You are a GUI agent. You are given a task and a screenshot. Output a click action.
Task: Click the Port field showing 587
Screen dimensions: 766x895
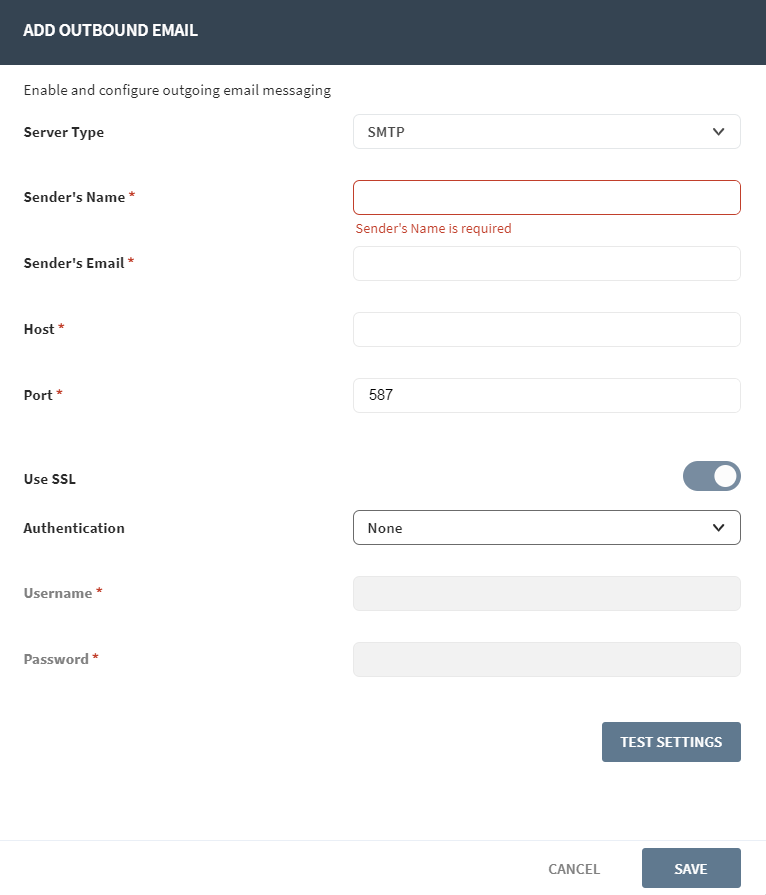click(x=547, y=396)
